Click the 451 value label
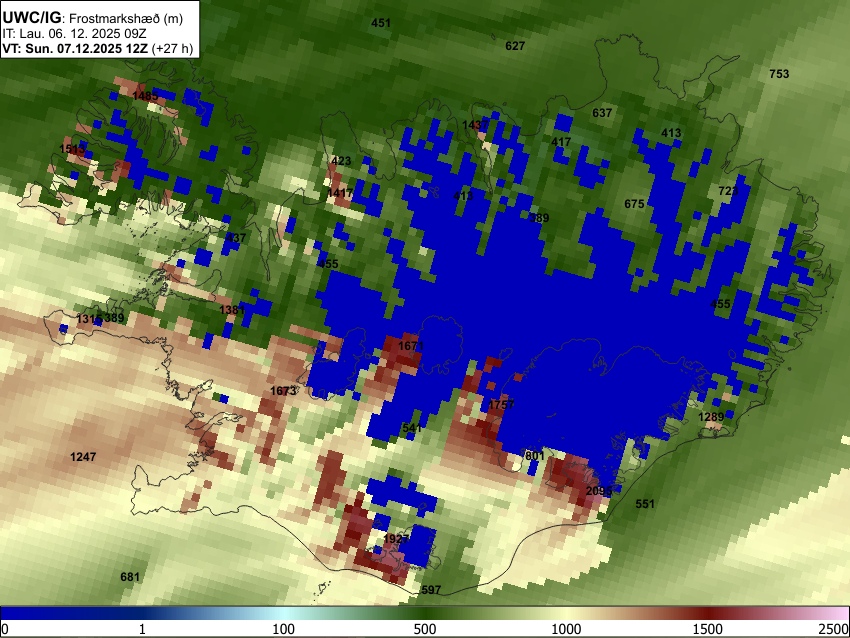850x638 pixels. [381, 23]
